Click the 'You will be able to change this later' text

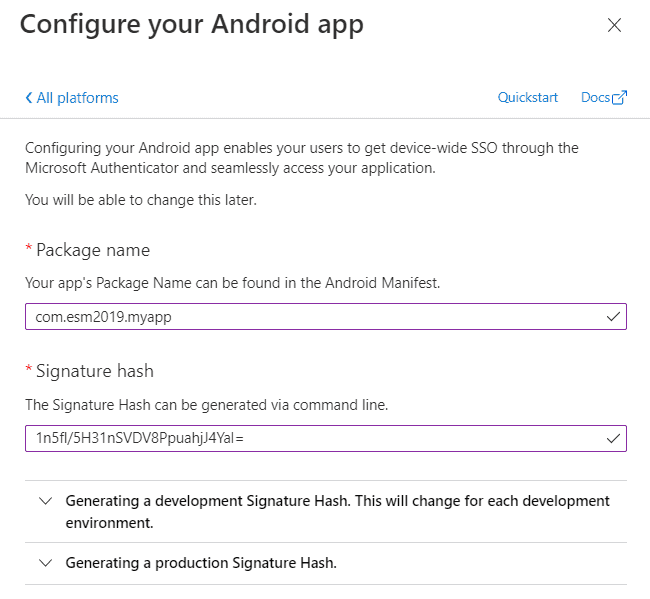(141, 200)
